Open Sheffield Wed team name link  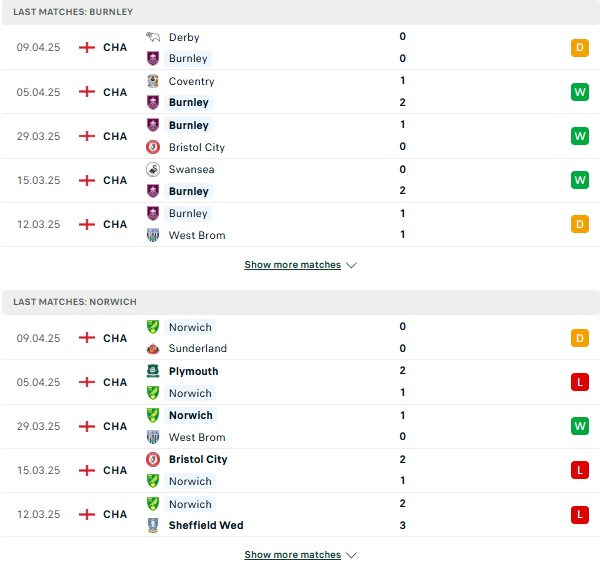(x=205, y=525)
